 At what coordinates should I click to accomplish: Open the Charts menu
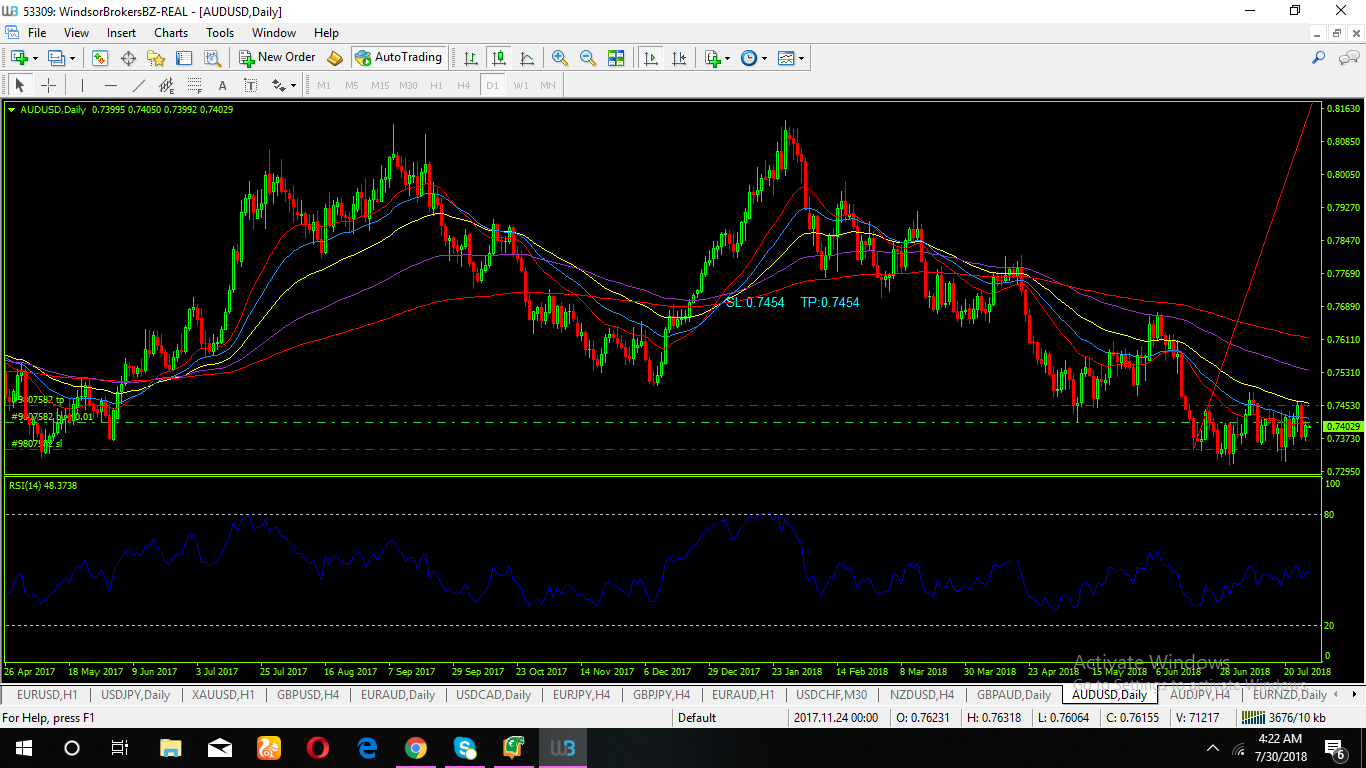point(171,33)
